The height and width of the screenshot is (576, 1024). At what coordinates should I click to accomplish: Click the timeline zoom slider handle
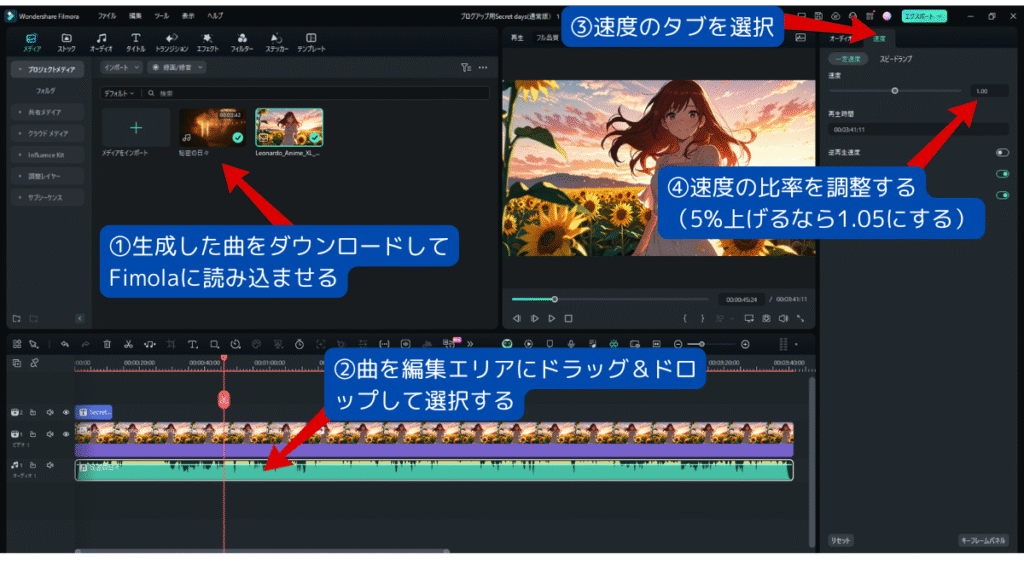pos(701,344)
